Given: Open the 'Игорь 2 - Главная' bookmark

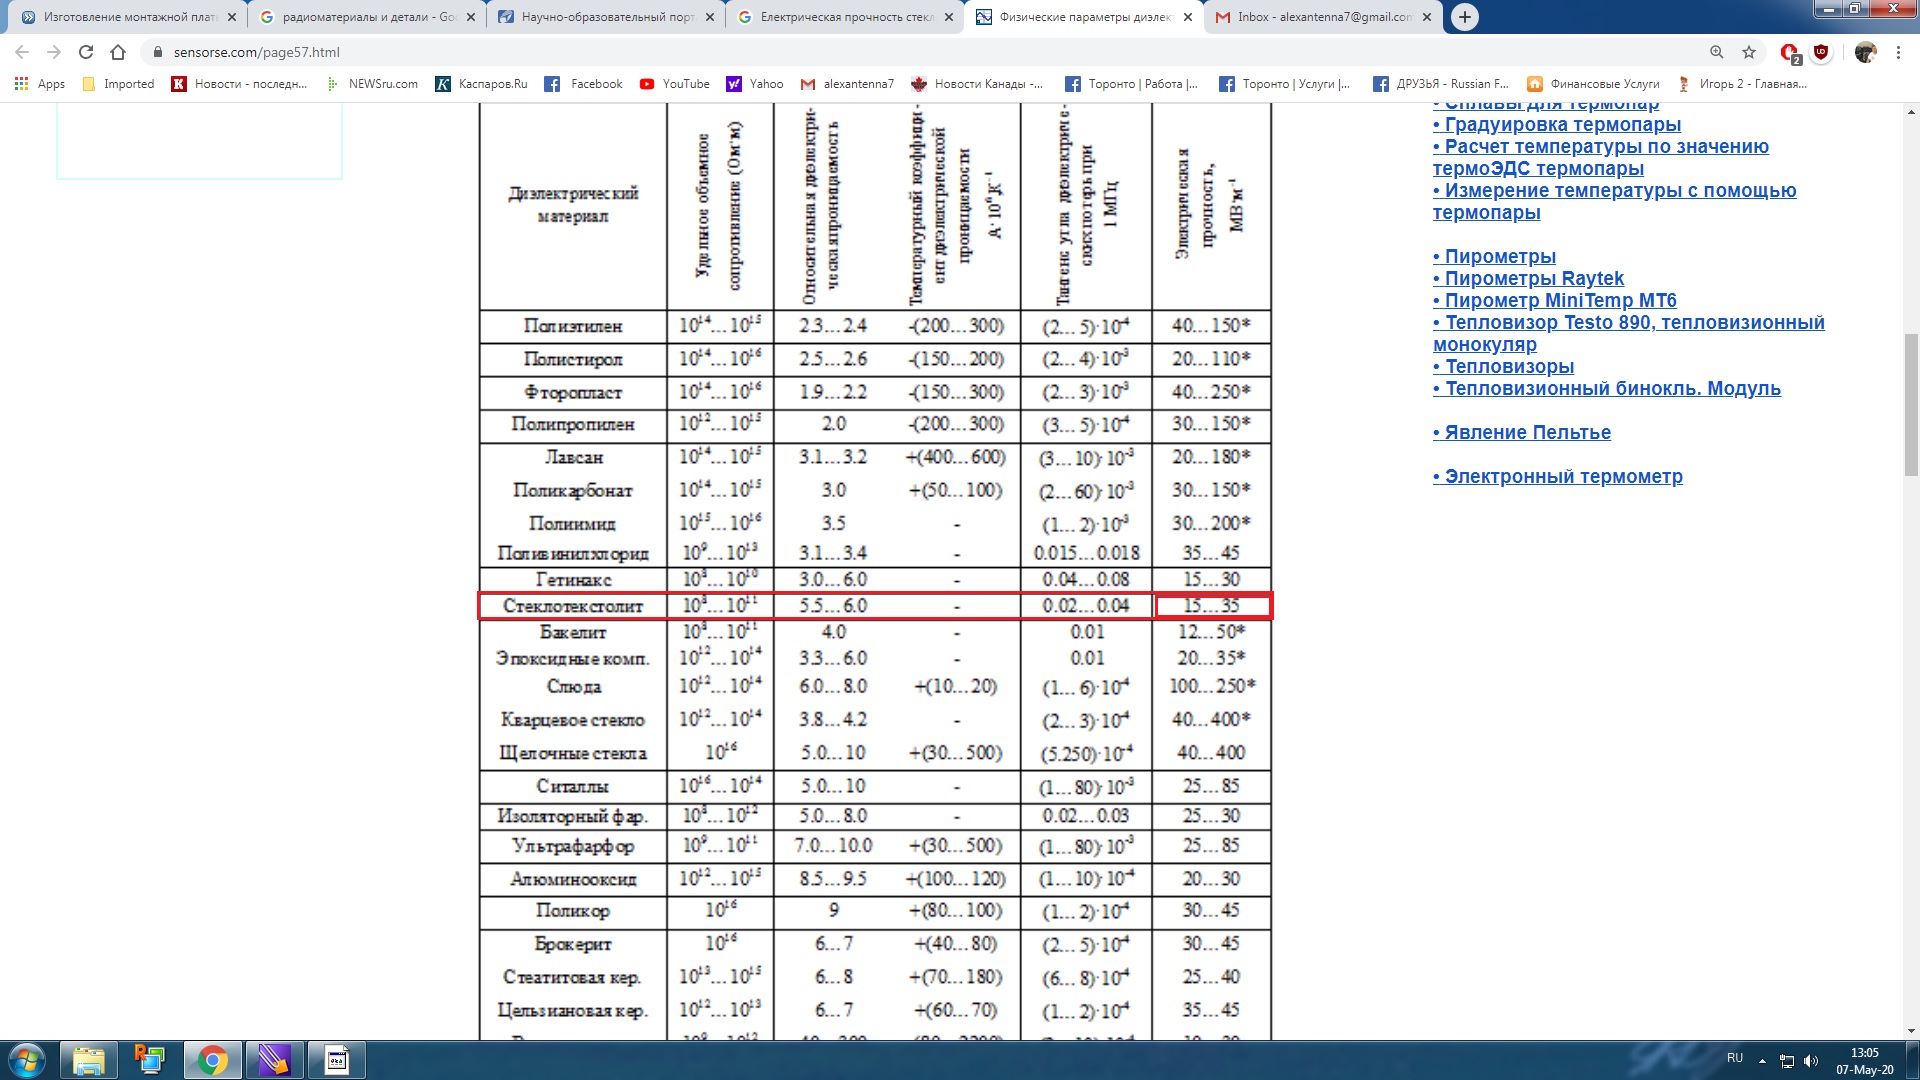Looking at the screenshot, I should pyautogui.click(x=1742, y=84).
